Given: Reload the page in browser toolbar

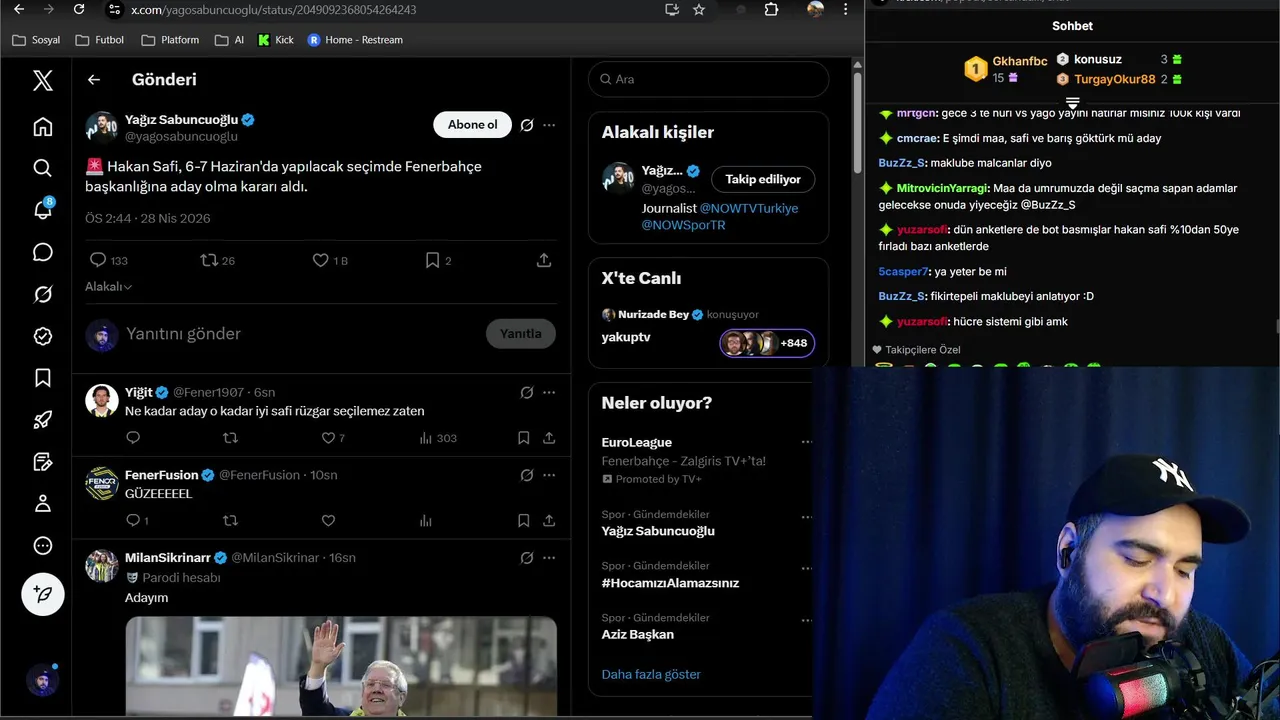Looking at the screenshot, I should click(79, 9).
